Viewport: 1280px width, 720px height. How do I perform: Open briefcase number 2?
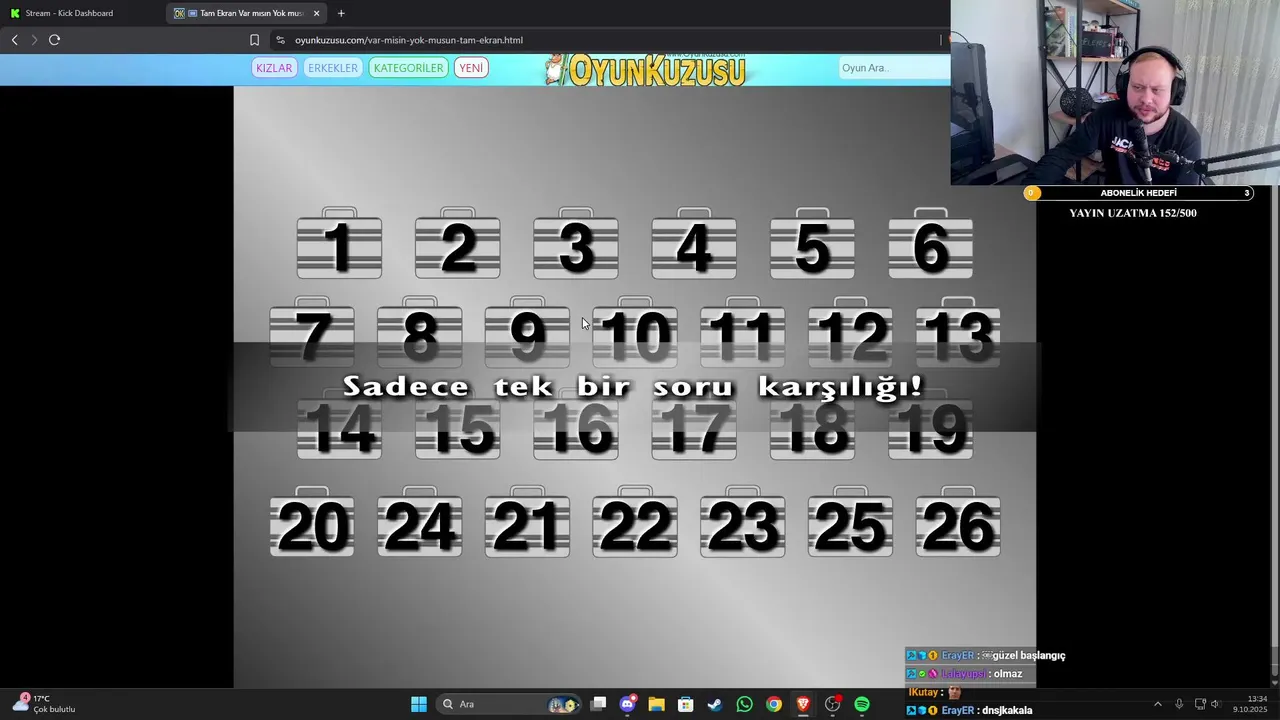(x=457, y=244)
